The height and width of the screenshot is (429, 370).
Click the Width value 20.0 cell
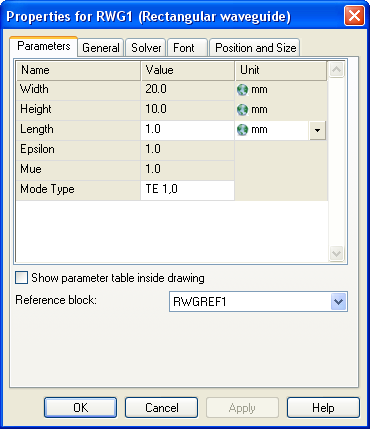pyautogui.click(x=188, y=90)
